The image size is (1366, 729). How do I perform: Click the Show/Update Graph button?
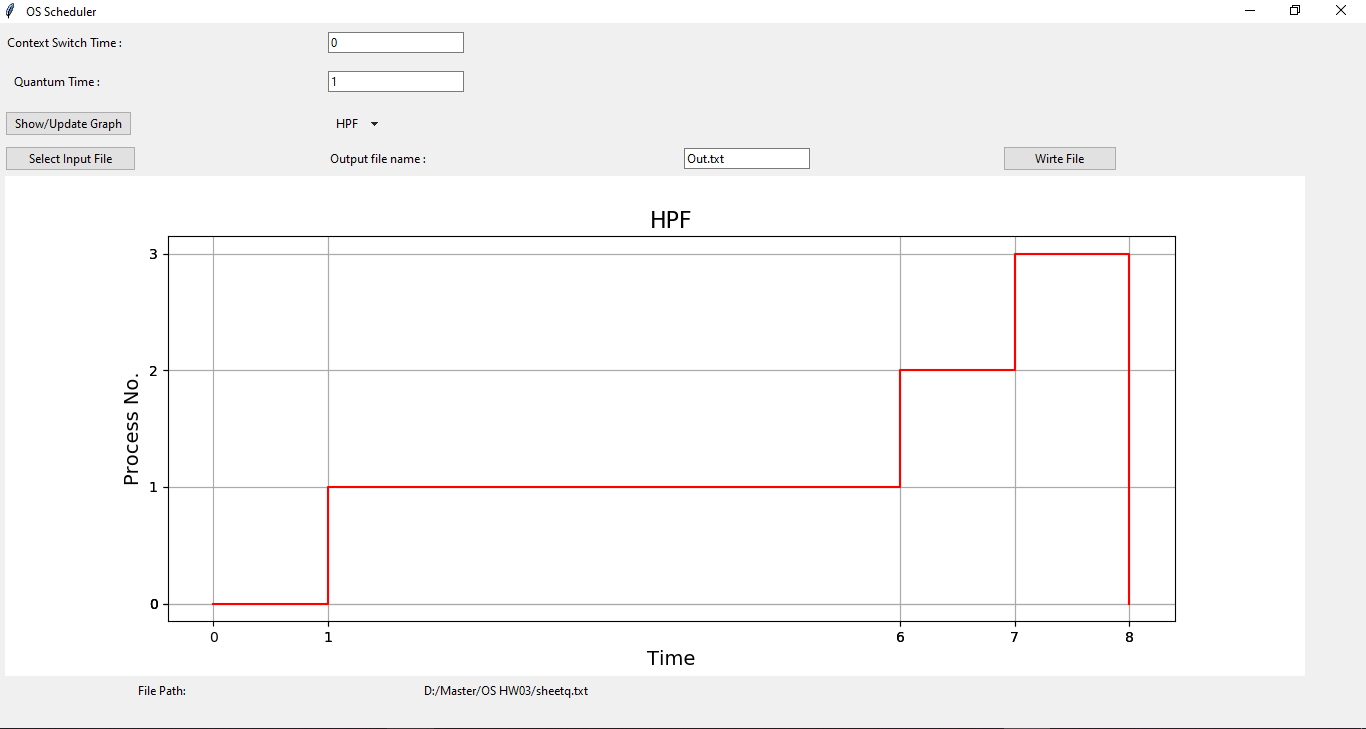tap(68, 124)
